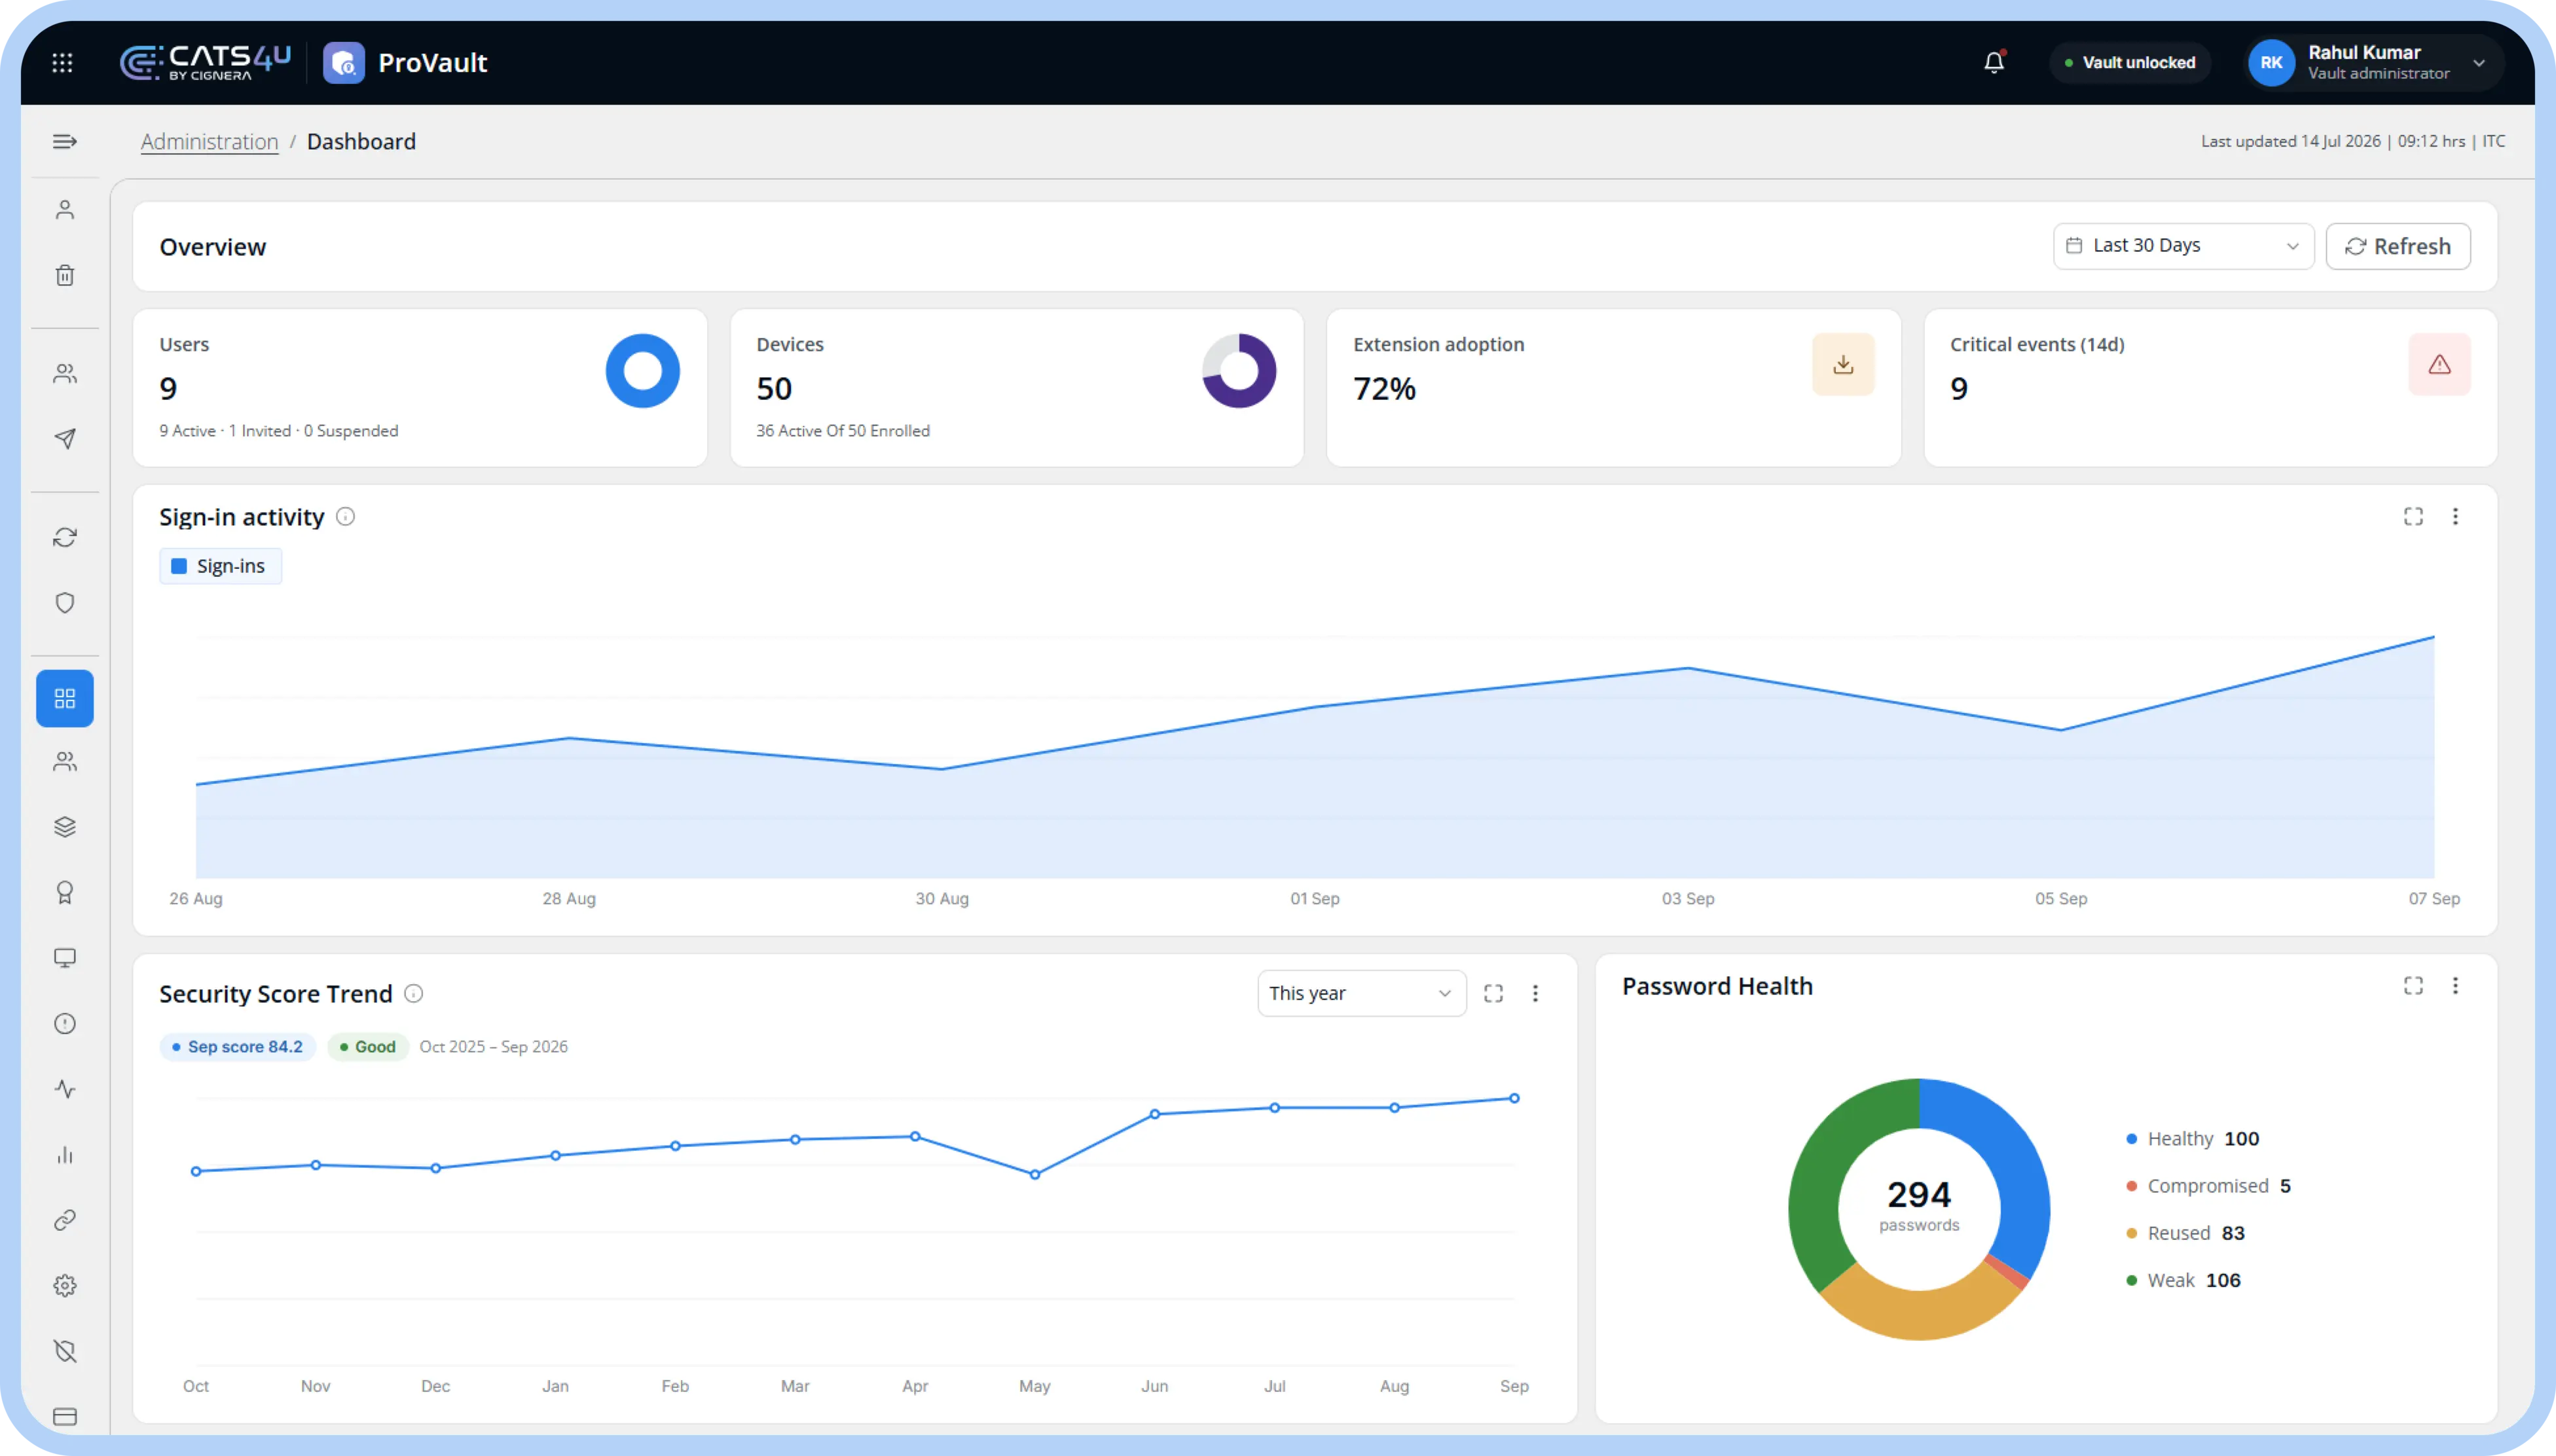Open the bar chart reports sidebar icon
Image resolution: width=2556 pixels, height=1456 pixels.
point(65,1155)
